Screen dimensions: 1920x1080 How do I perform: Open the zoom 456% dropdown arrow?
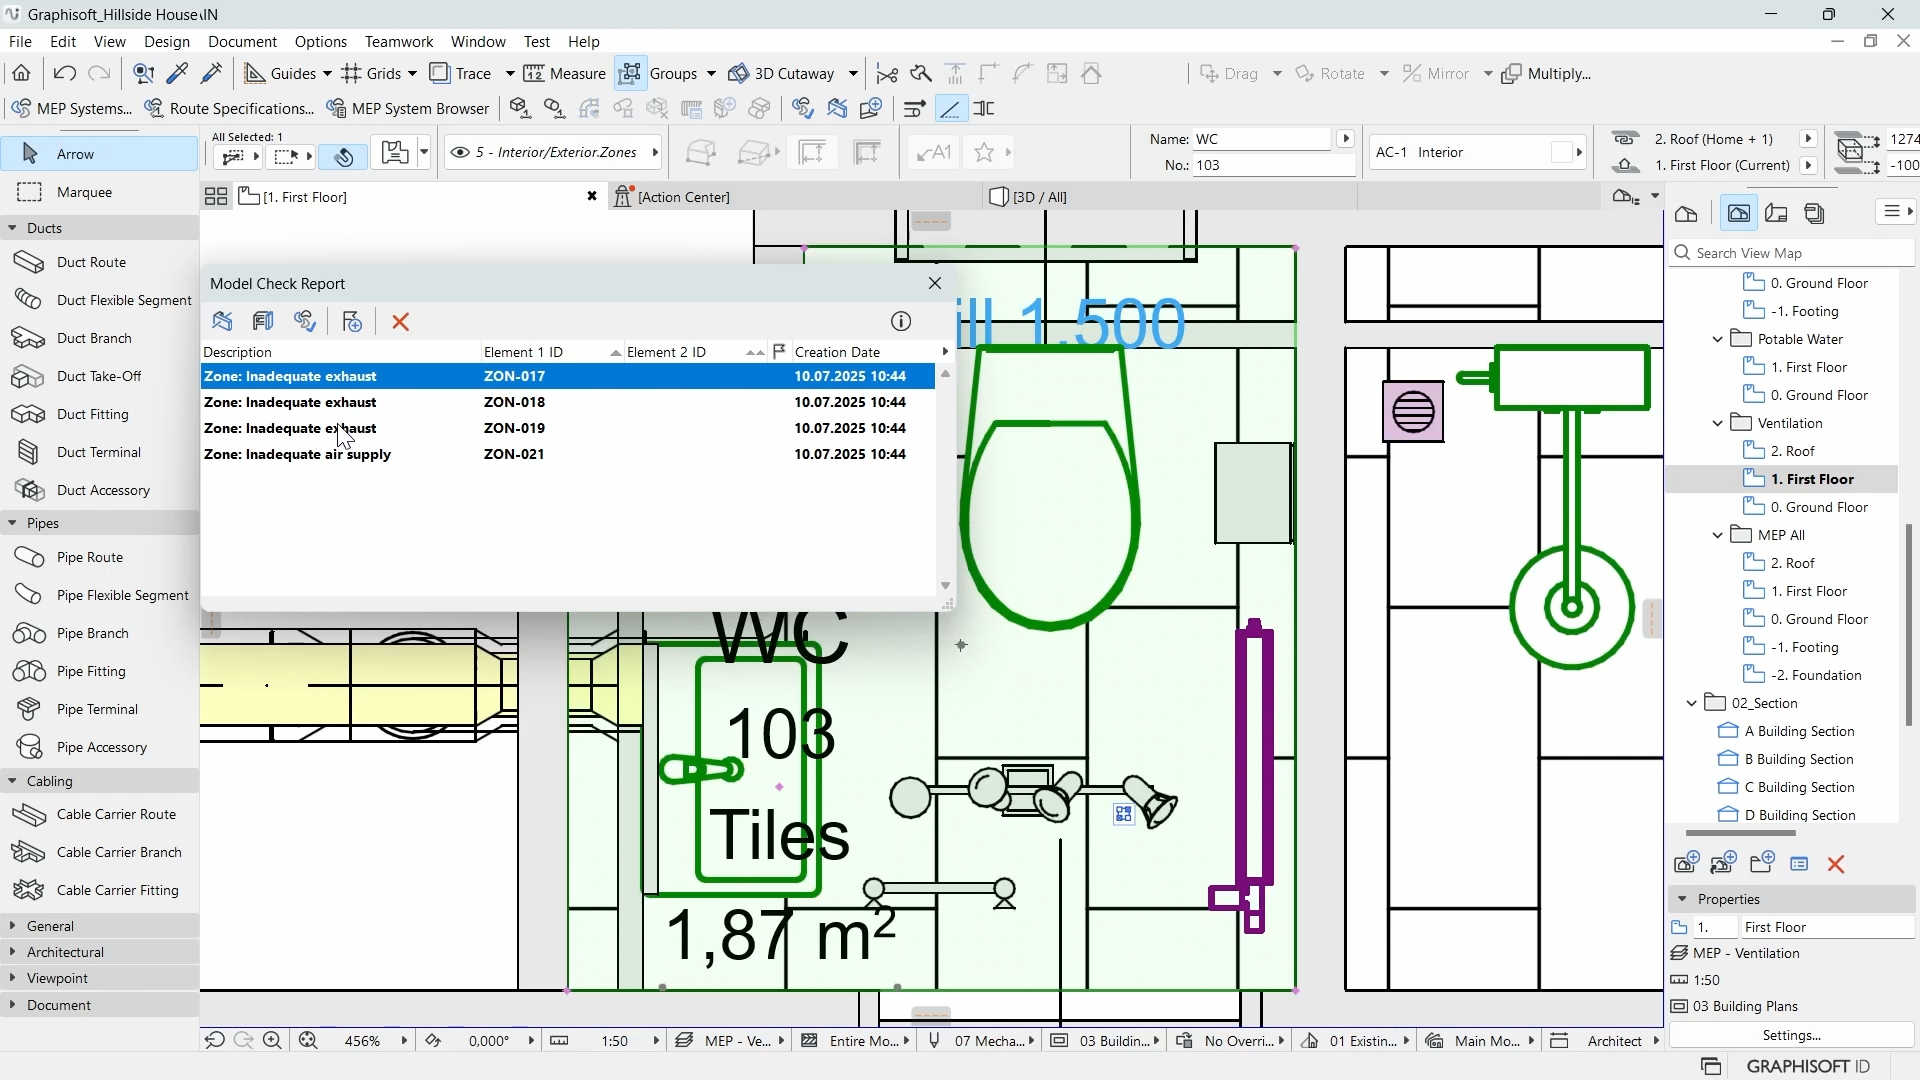tap(404, 1041)
